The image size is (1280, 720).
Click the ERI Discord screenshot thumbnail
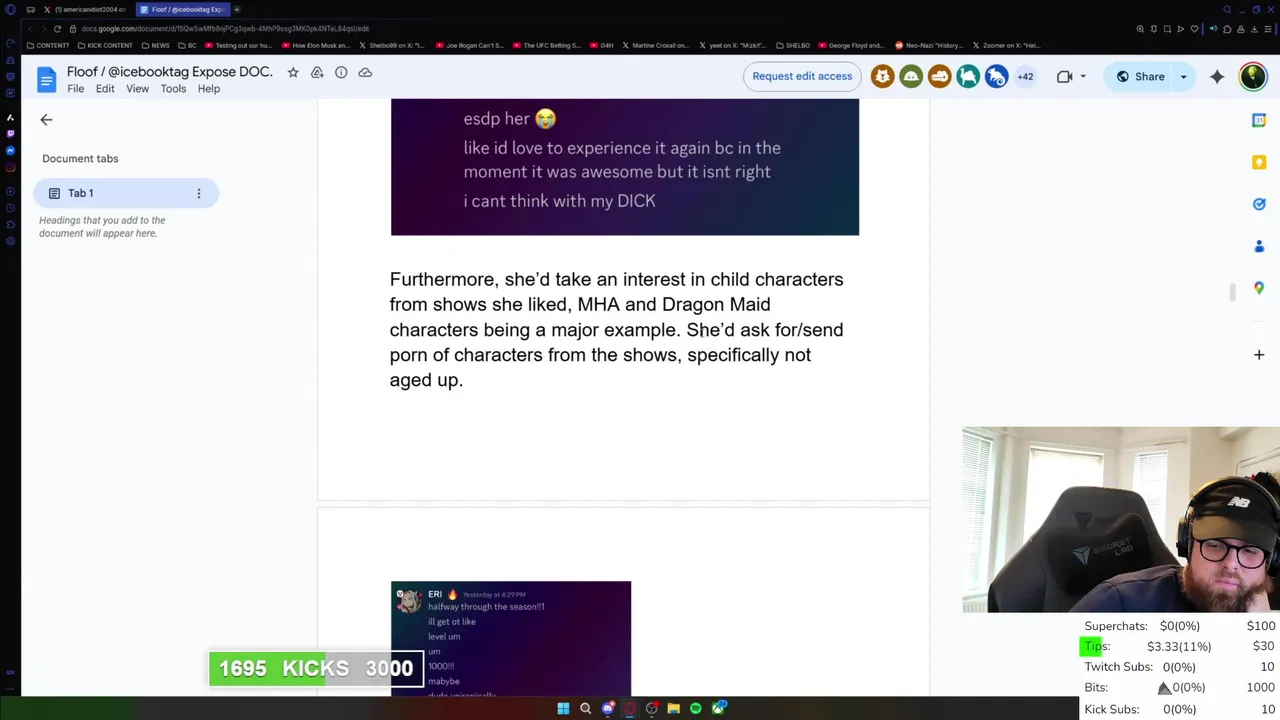click(511, 638)
